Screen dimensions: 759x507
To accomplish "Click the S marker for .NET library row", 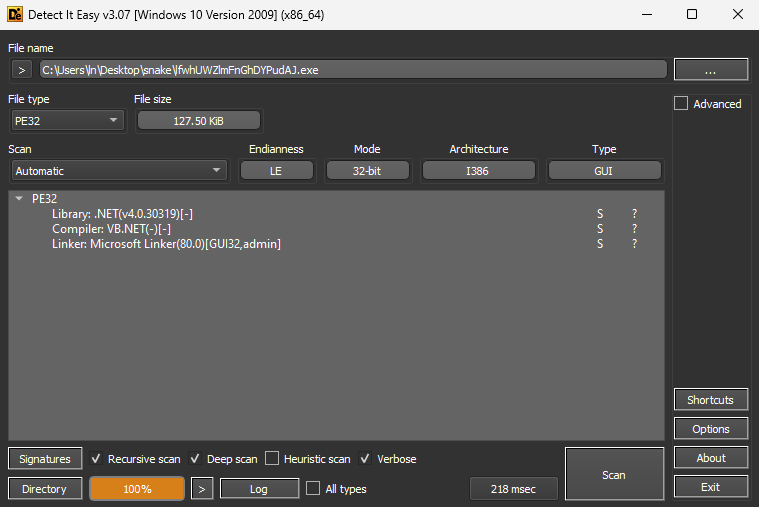I will click(x=600, y=214).
